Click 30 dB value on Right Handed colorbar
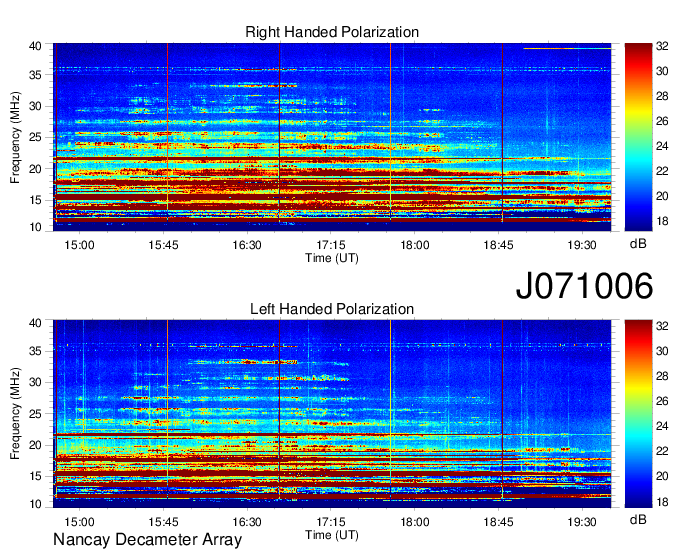Viewport: 680px width, 552px height. click(x=663, y=71)
